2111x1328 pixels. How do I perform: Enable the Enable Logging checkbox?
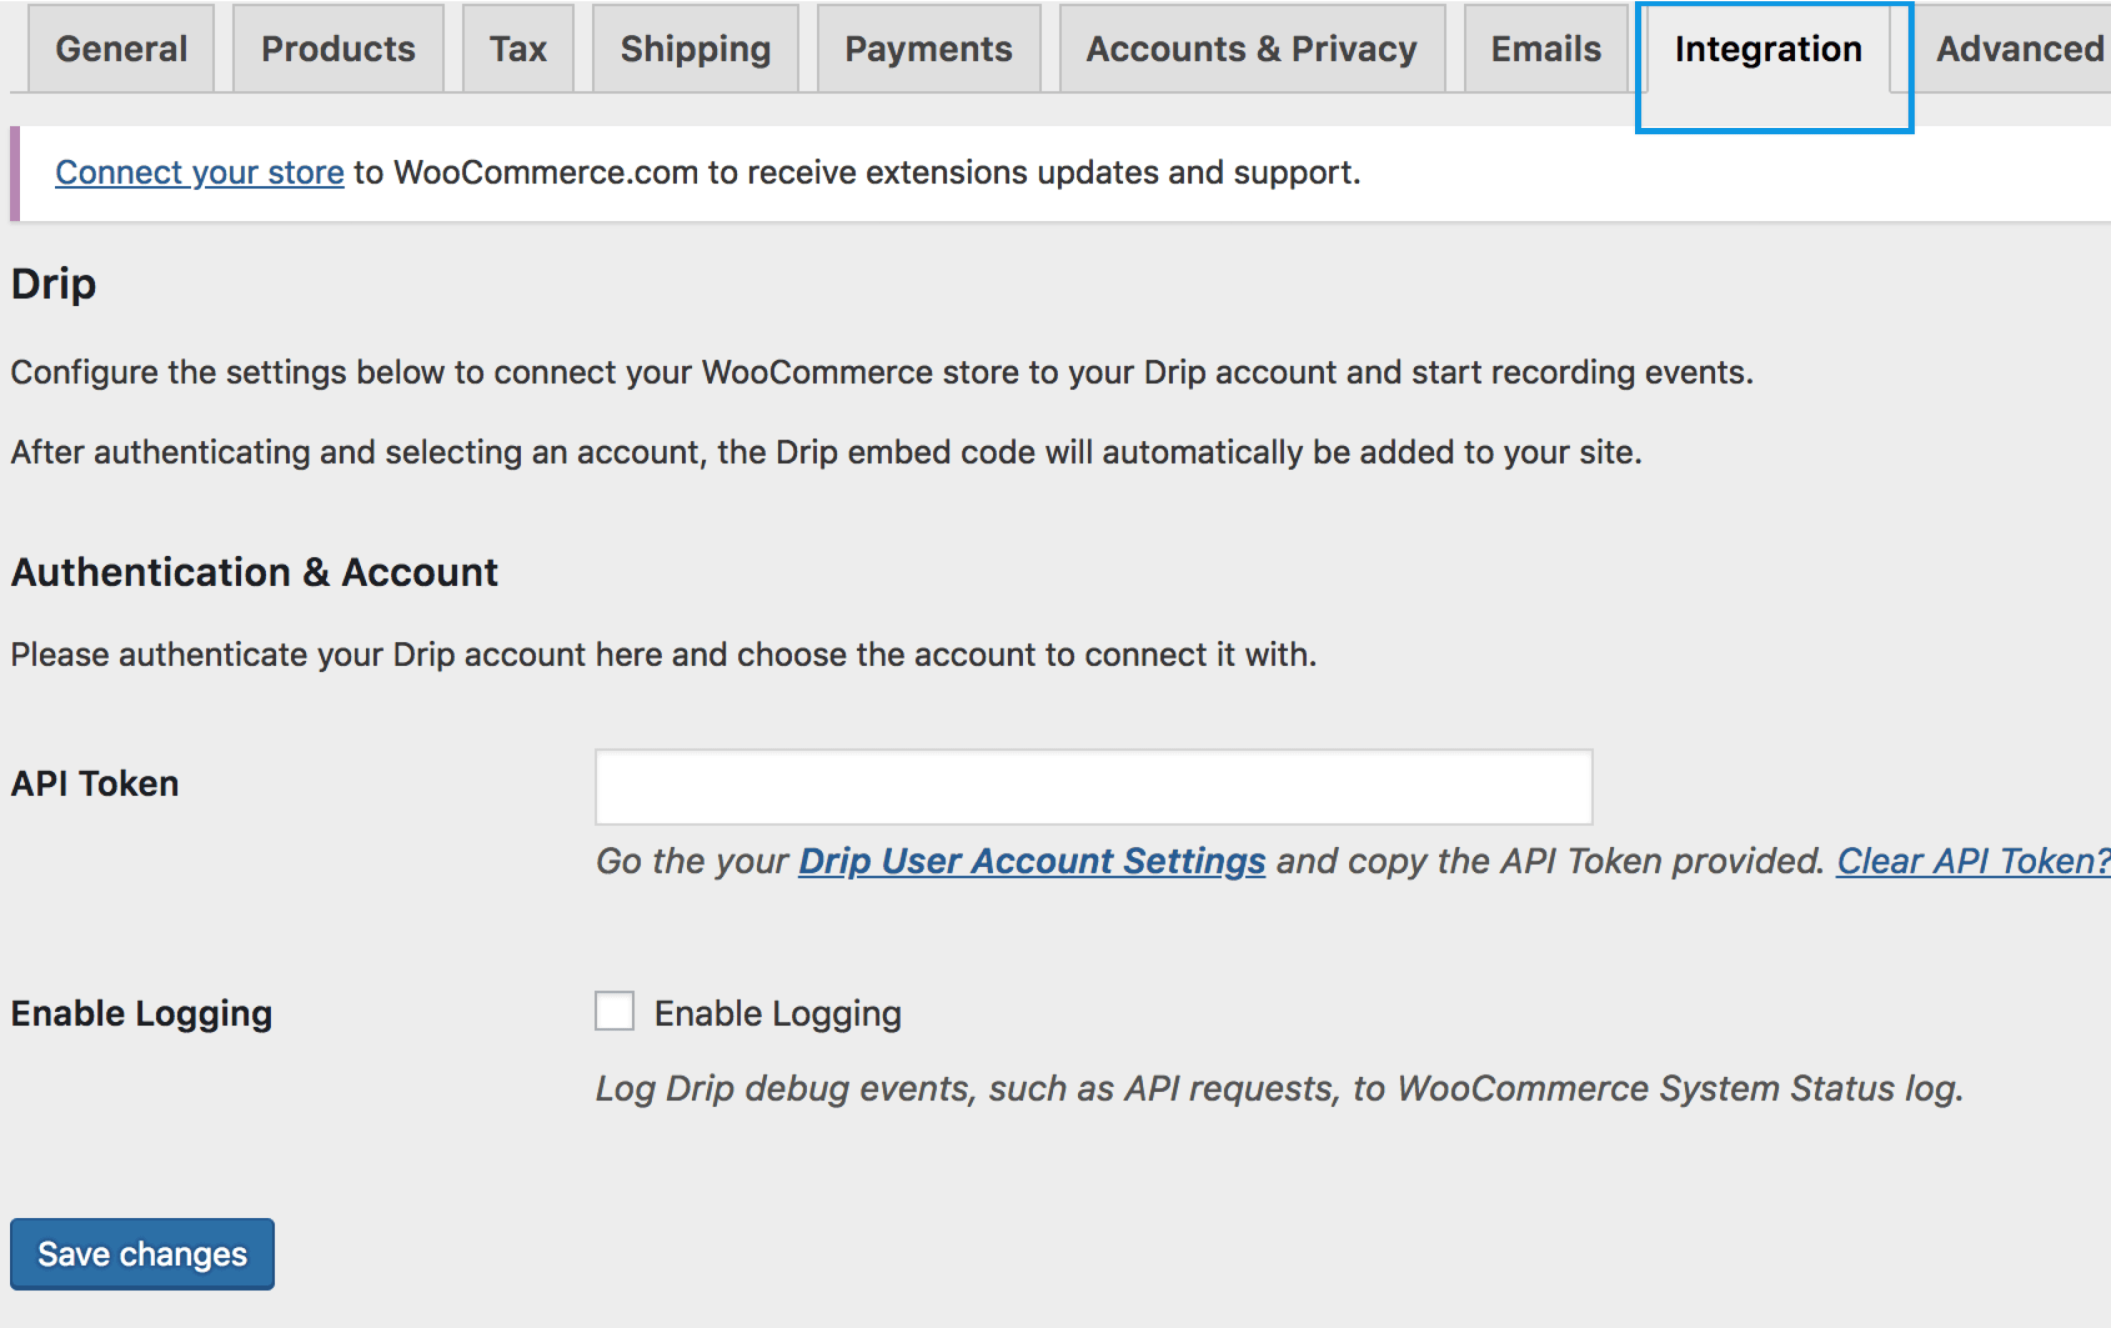click(614, 1012)
